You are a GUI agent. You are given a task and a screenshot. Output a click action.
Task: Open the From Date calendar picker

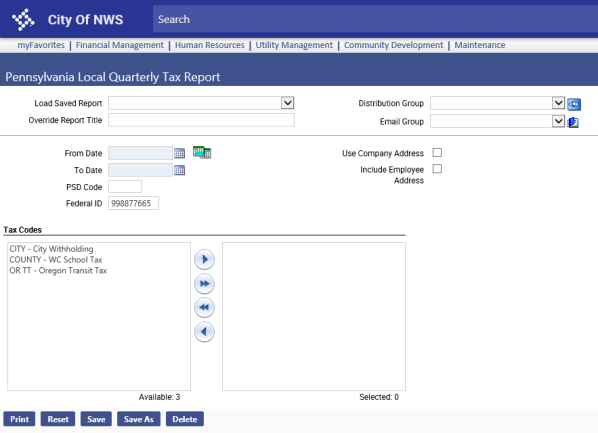tap(179, 153)
